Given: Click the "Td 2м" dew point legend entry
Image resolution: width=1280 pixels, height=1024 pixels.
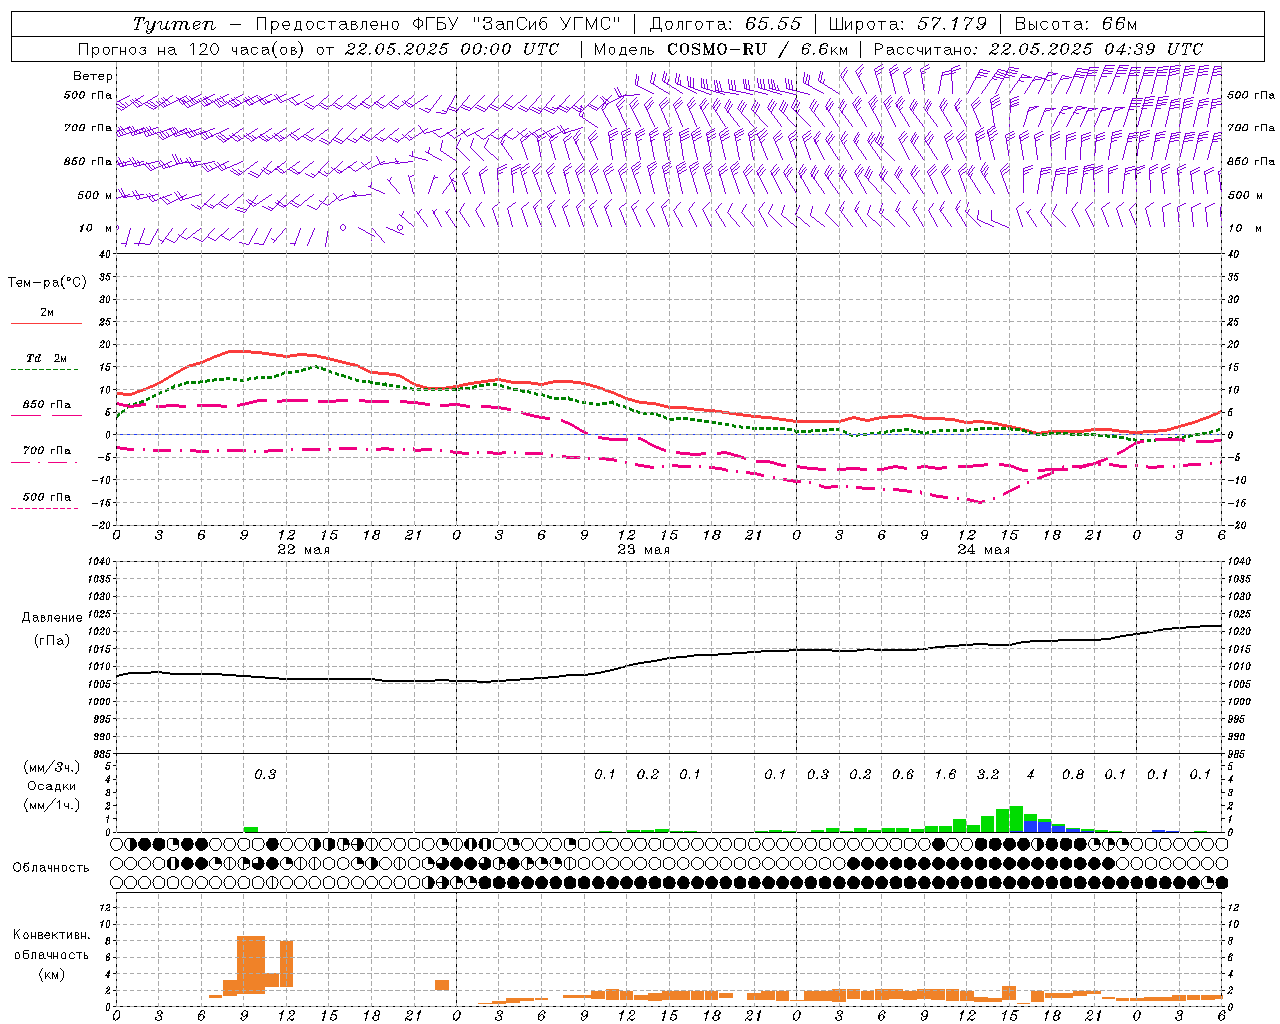Looking at the screenshot, I should click(47, 358).
